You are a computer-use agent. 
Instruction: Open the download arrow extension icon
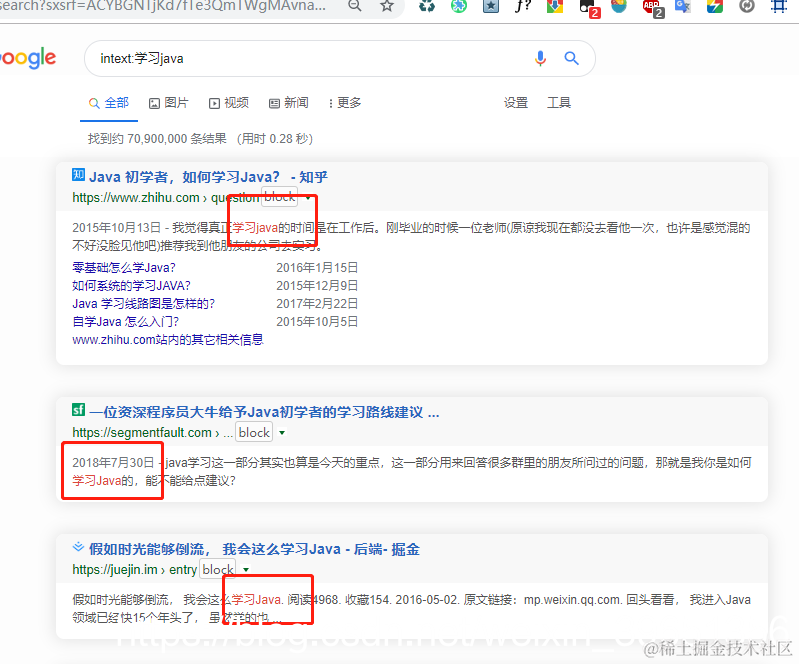(555, 6)
